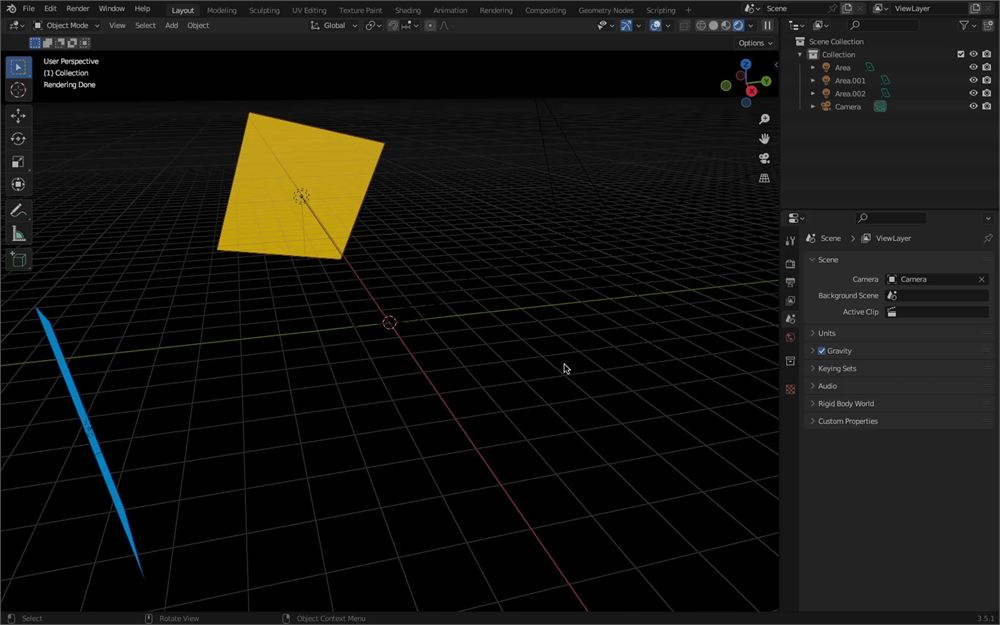1000x625 pixels.
Task: Open the View Layer properties tab
Action: pos(790,300)
